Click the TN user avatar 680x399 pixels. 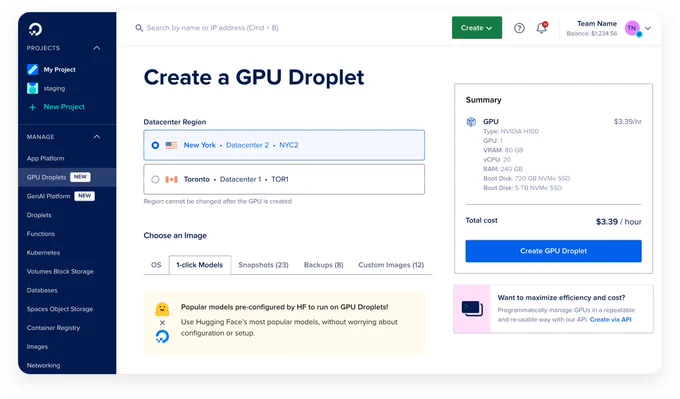point(633,28)
